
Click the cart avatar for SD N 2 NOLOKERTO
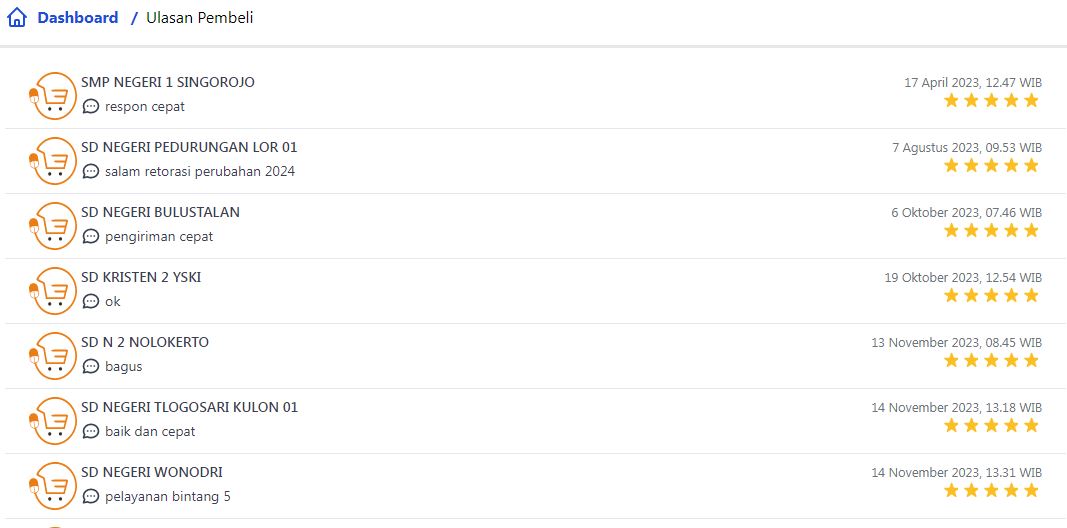point(54,356)
